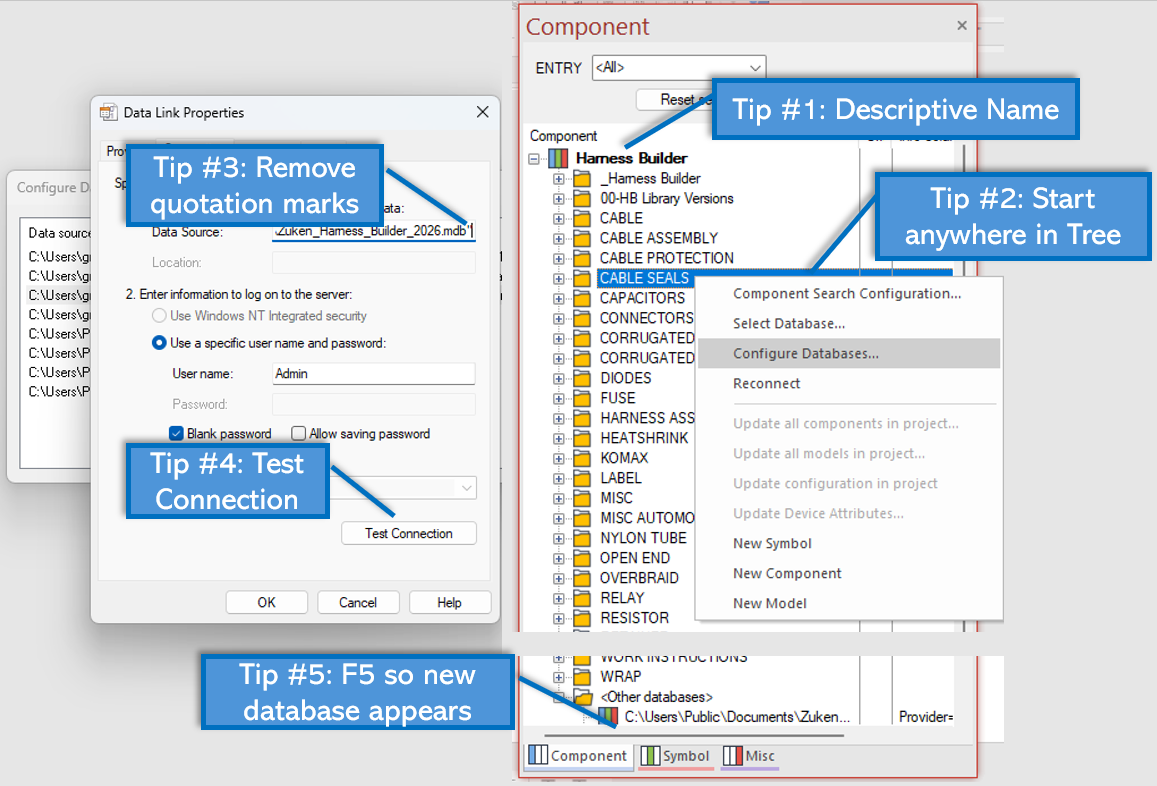Expand the CABLE ASSEMBLY tree node
1157x786 pixels.
[559, 238]
